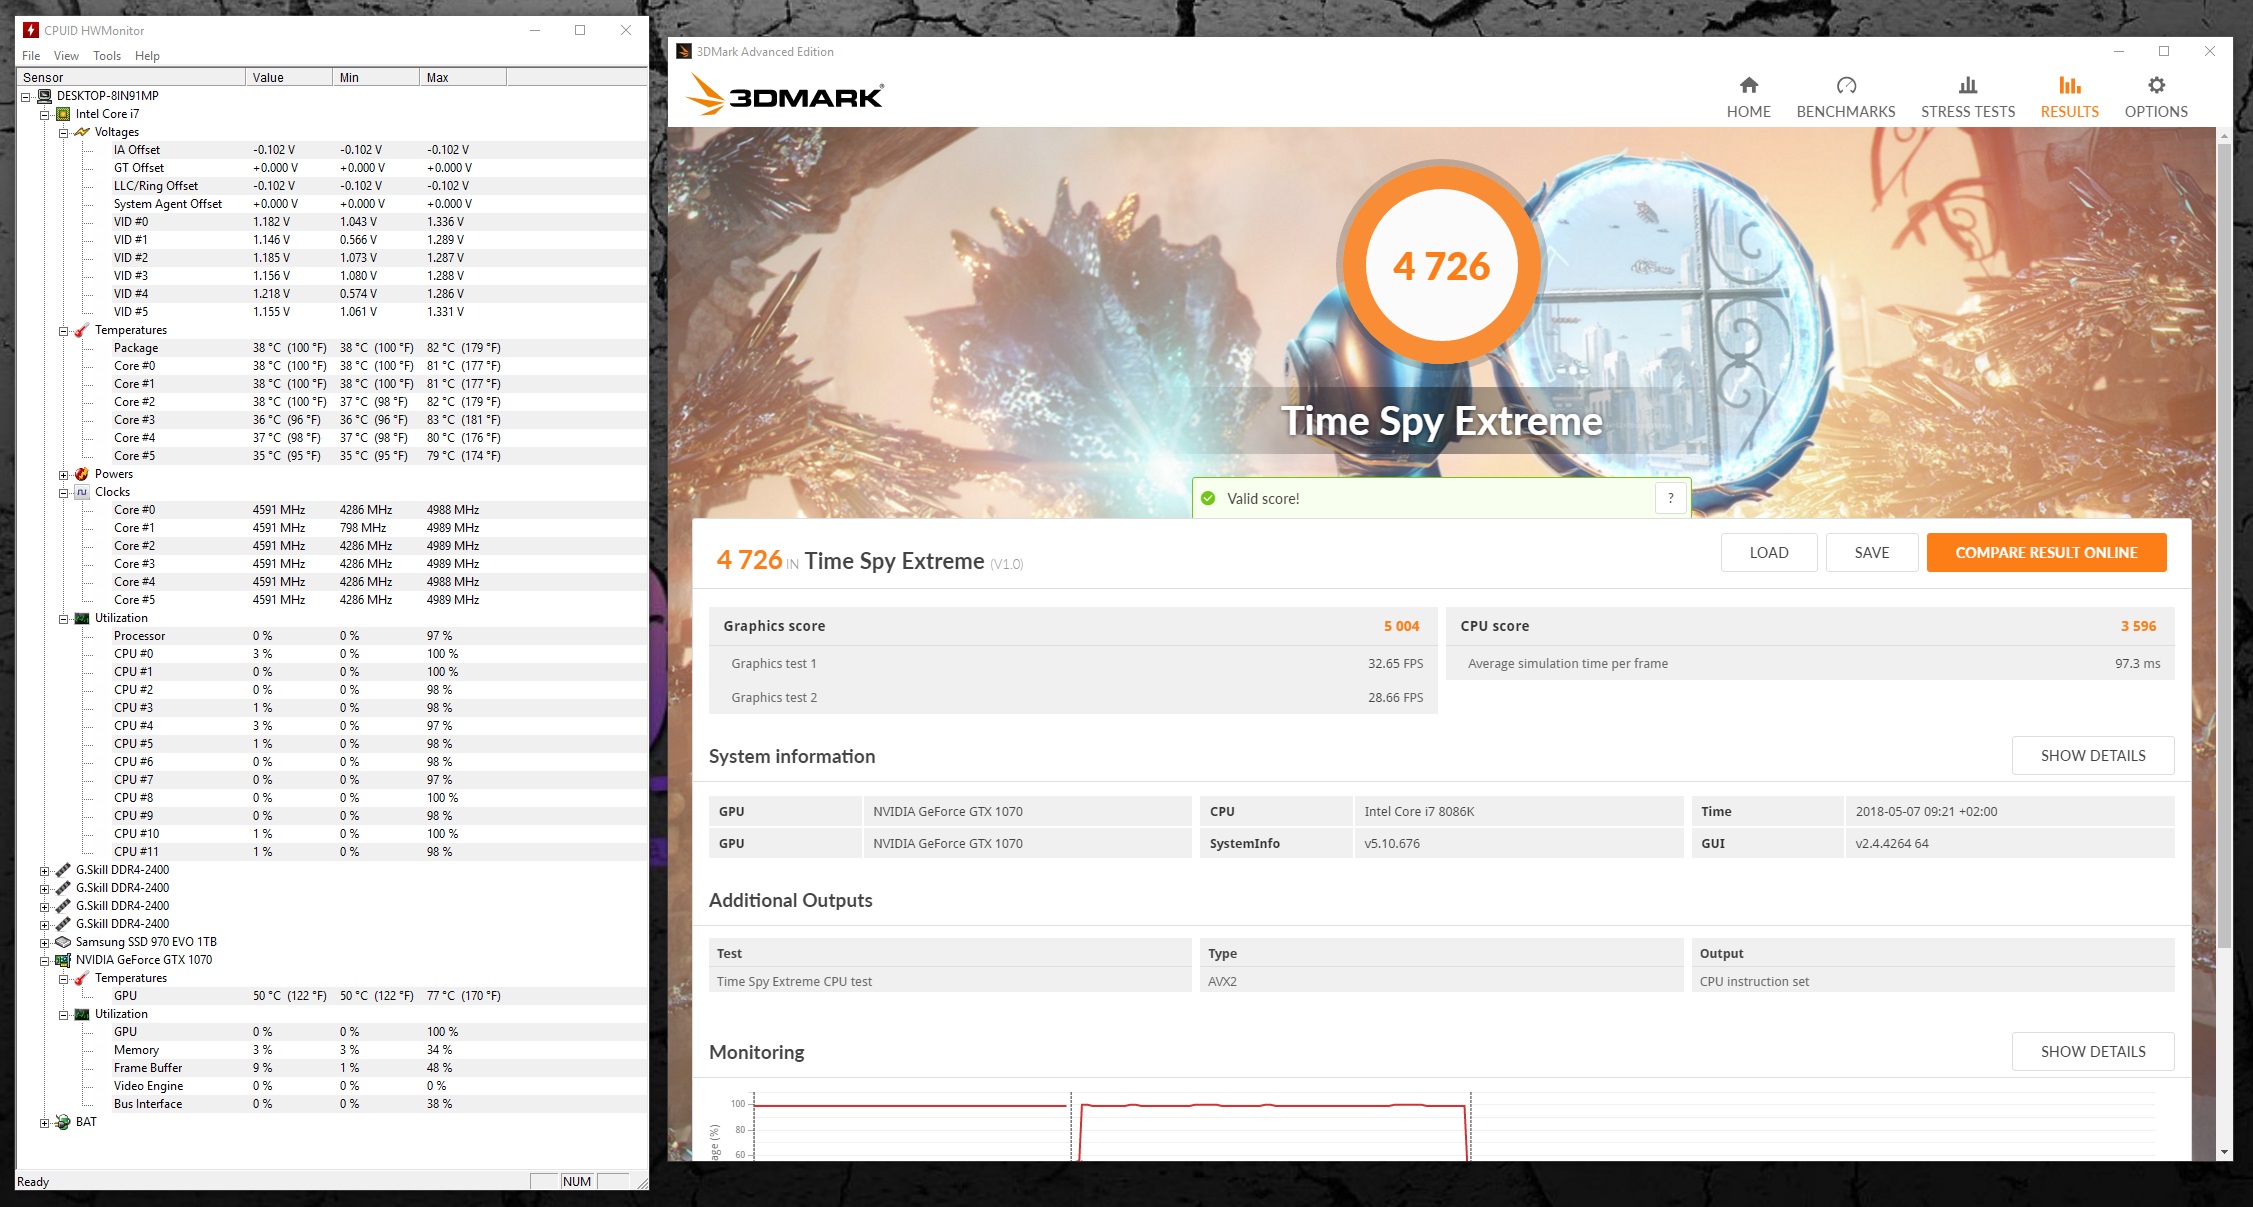Open the File menu in HWMonitor
This screenshot has height=1207, width=2253.
tap(31, 56)
